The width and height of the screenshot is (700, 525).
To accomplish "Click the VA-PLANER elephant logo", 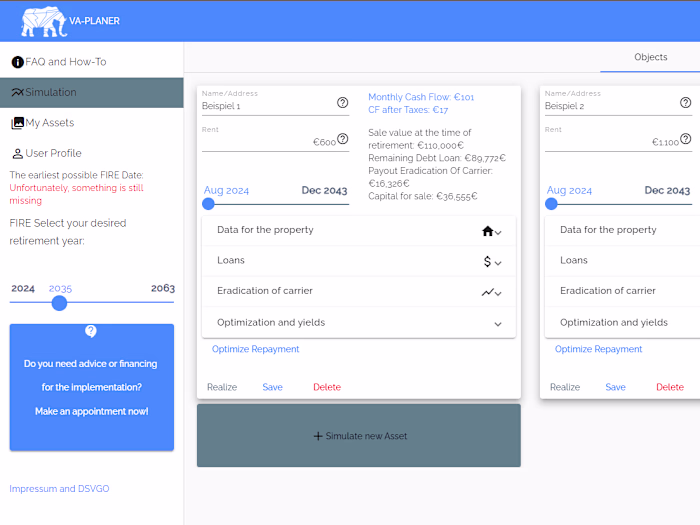I will tap(44, 21).
